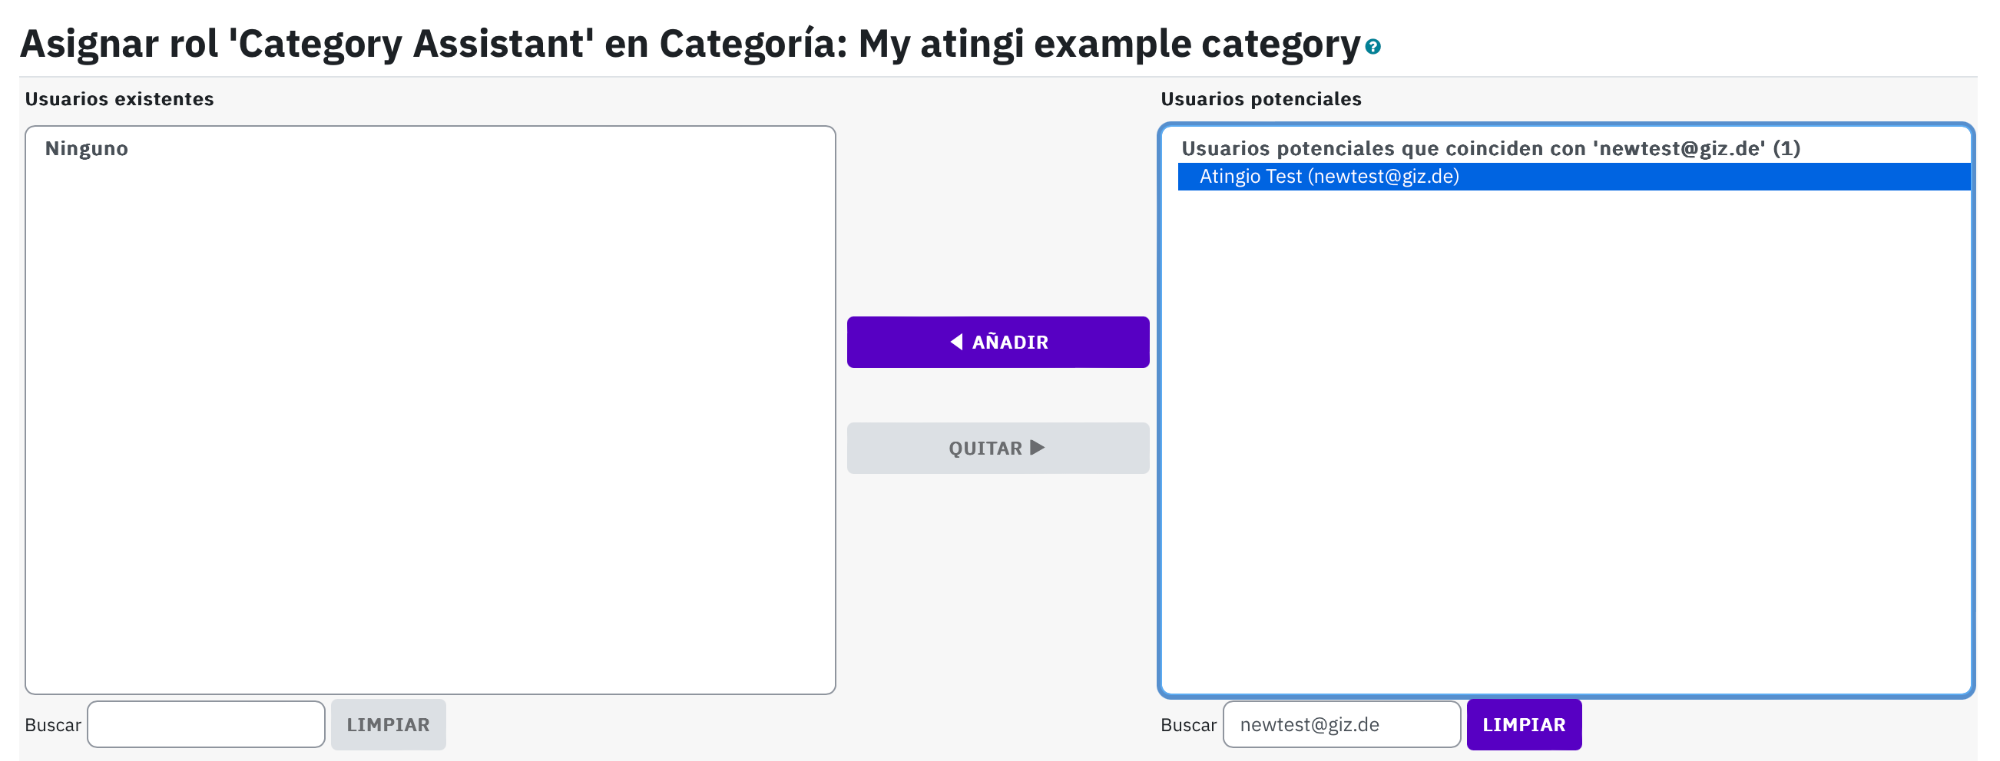Click the right-pointing arrow on QUITAR
The height and width of the screenshot is (761, 2000).
pos(1037,448)
